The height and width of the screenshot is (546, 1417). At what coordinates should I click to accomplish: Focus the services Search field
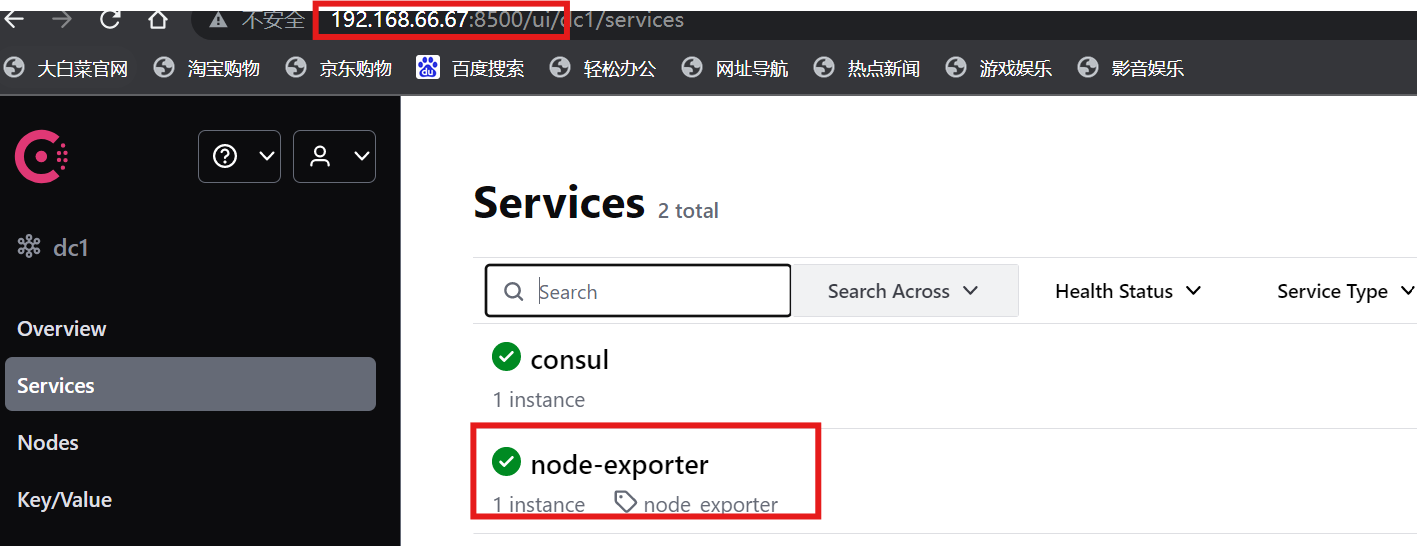(x=638, y=291)
